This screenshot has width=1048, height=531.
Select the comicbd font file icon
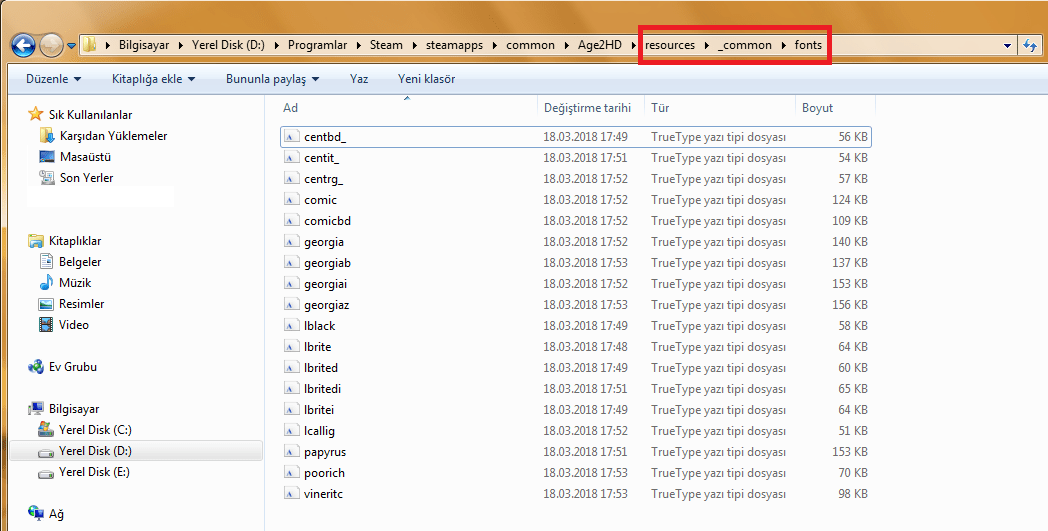291,221
